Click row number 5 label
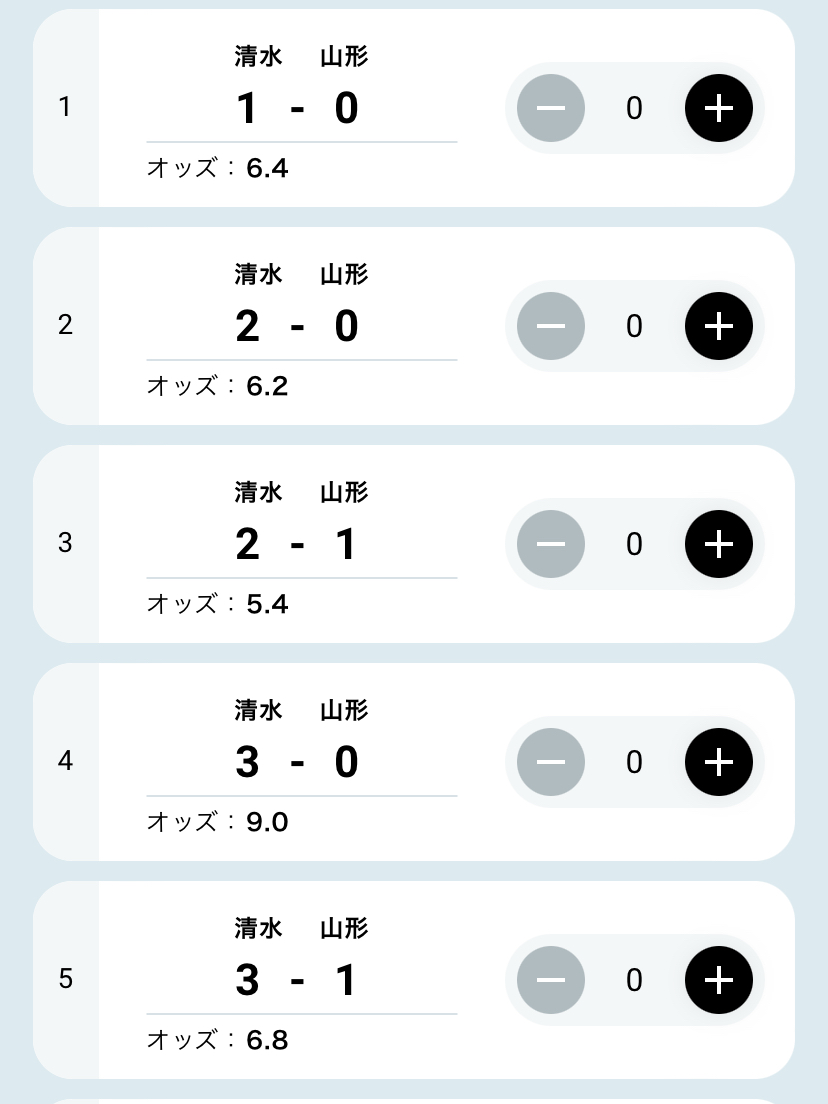 (66, 979)
